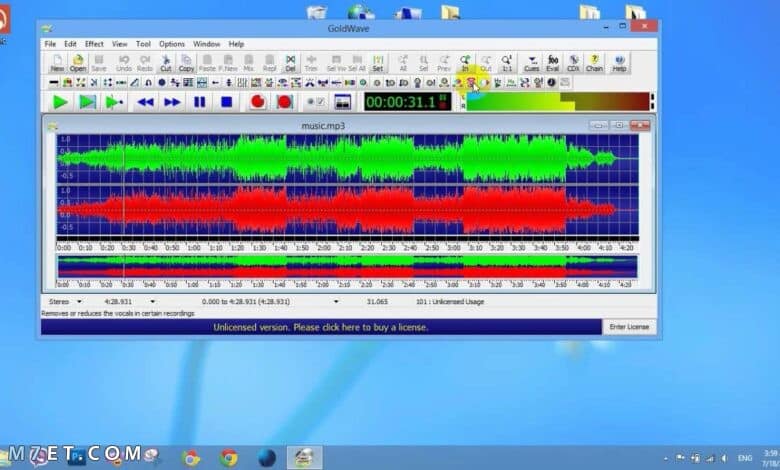Pause playback with the blue pause button
This screenshot has width=780, height=470.
pos(199,102)
